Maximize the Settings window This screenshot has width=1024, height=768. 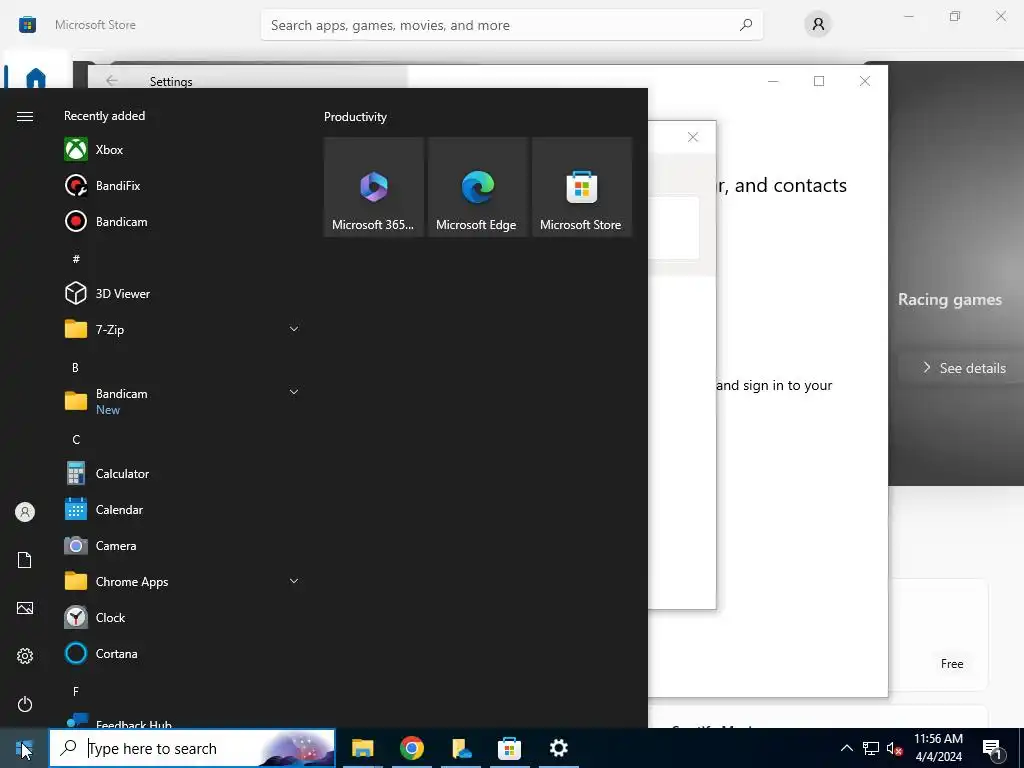point(819,81)
